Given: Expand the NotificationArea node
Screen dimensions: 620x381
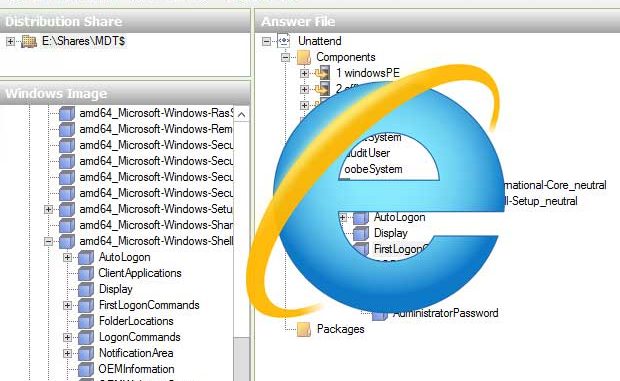Looking at the screenshot, I should 67,353.
